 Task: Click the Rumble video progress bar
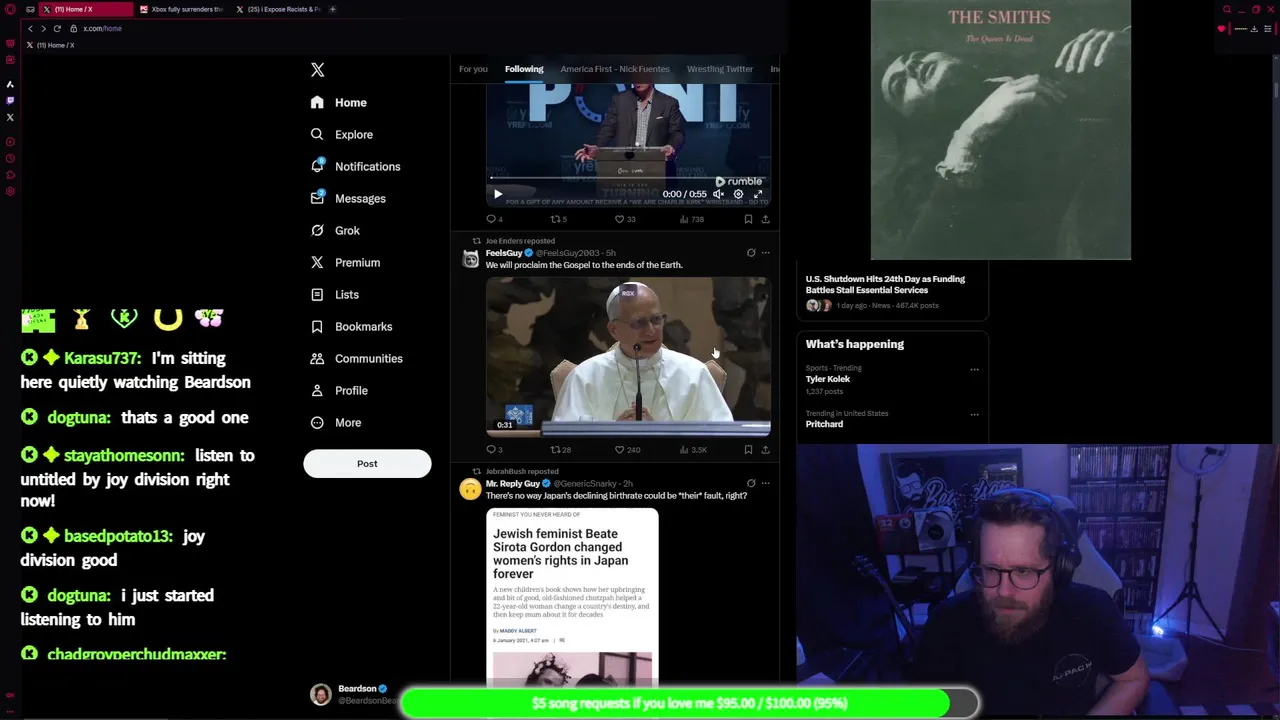[x=628, y=178]
